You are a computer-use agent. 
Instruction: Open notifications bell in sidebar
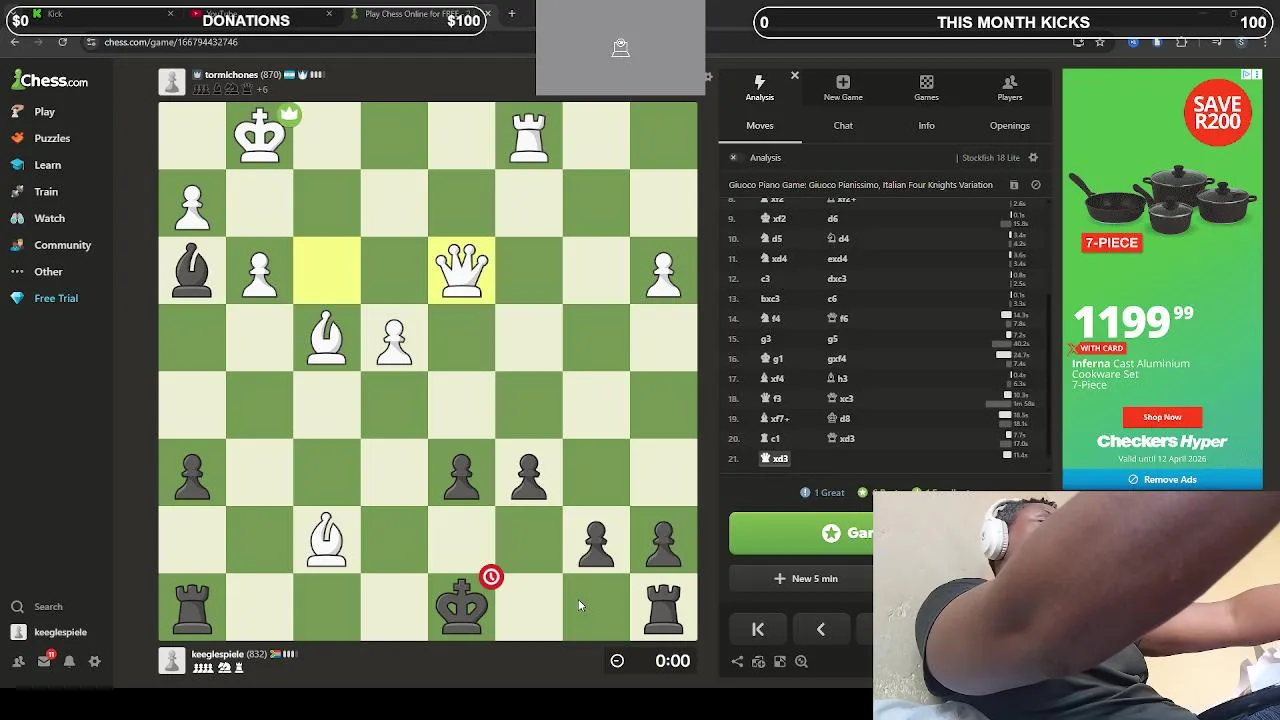[69, 661]
